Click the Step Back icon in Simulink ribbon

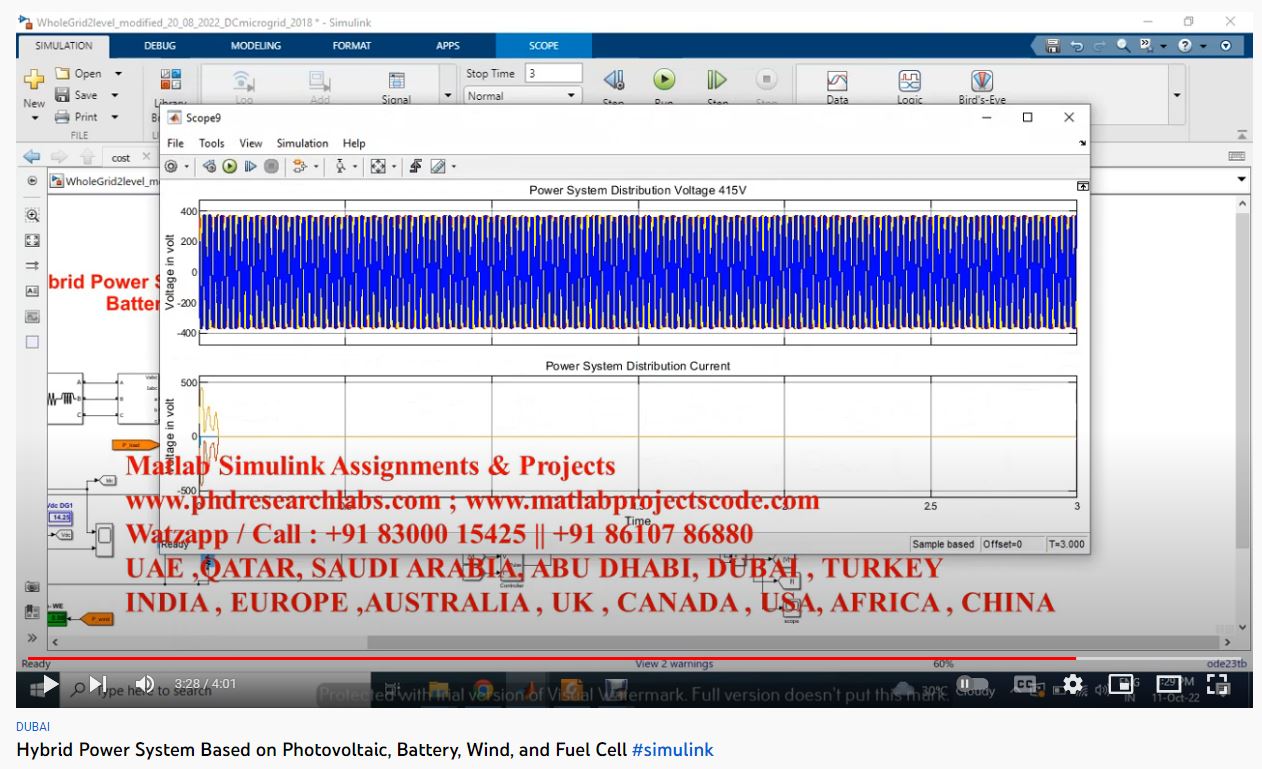click(x=614, y=80)
